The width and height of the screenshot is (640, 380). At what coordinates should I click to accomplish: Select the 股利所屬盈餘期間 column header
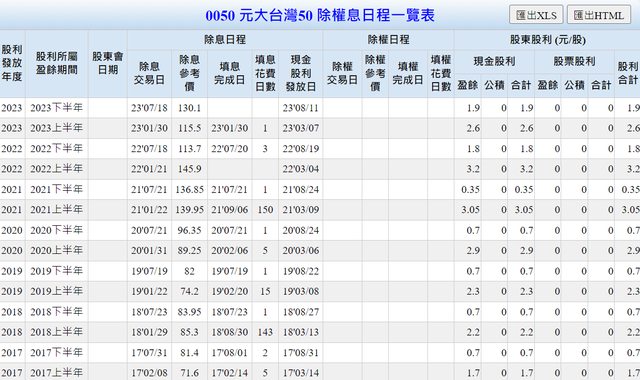(57, 64)
